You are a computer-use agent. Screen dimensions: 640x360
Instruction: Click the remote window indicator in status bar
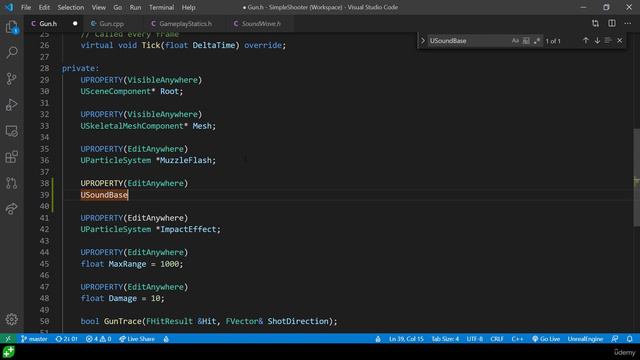pos(8,339)
